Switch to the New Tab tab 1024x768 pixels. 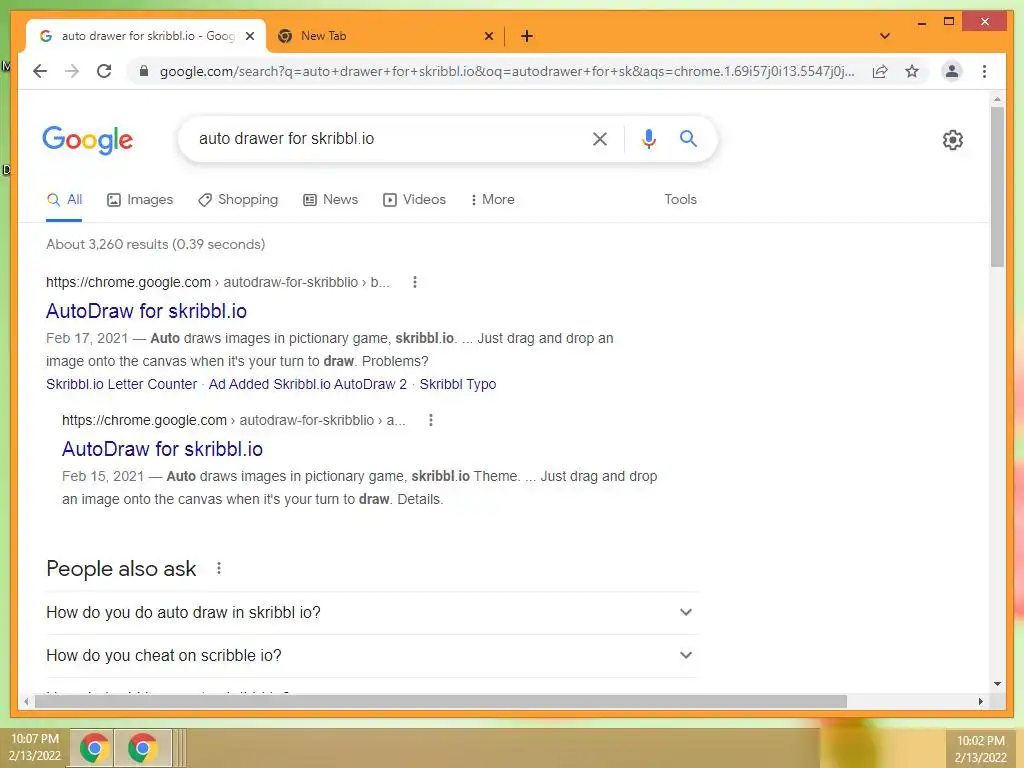(385, 36)
